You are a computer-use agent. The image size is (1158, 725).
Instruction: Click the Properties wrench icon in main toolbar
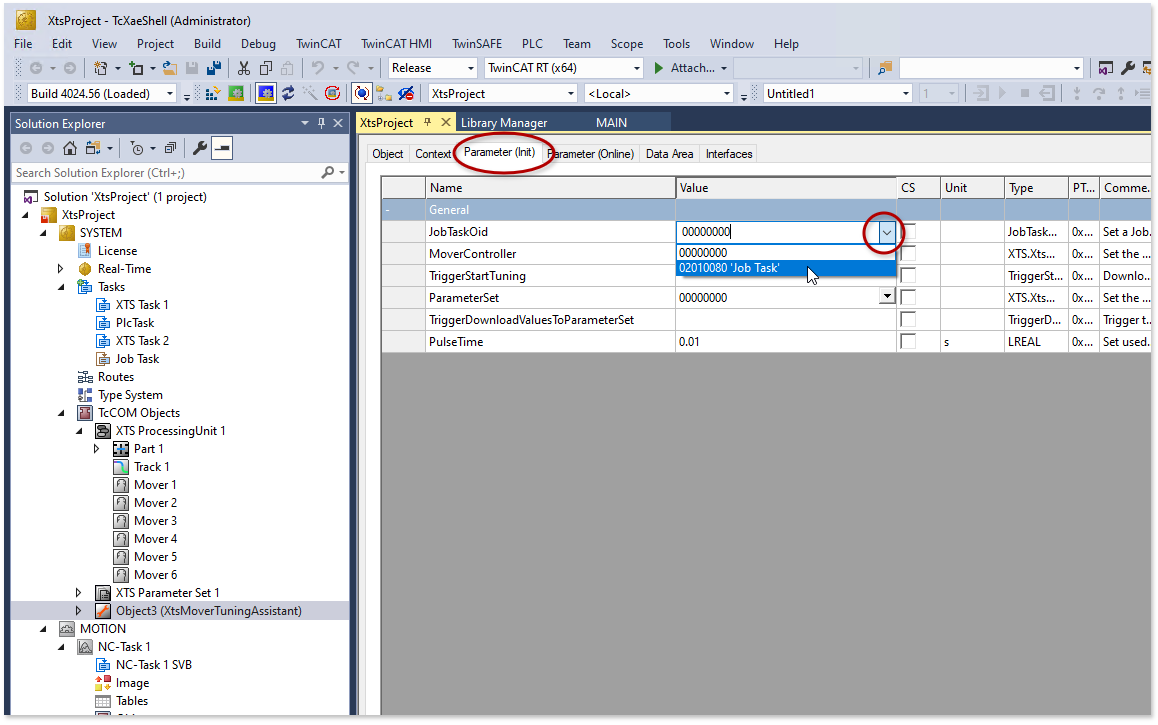tap(1128, 68)
